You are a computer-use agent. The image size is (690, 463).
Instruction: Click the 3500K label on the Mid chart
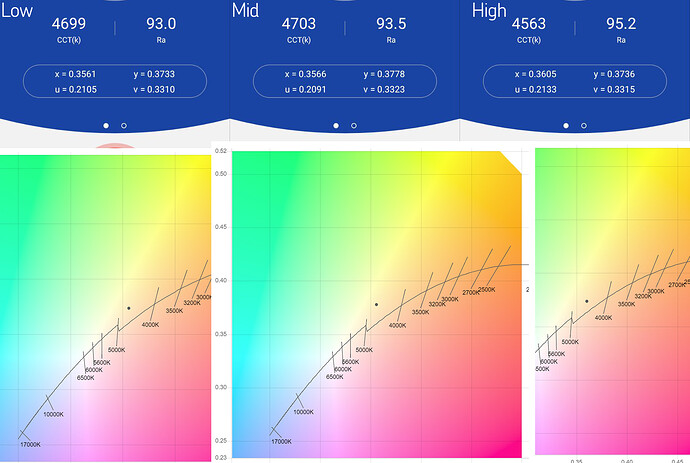tap(420, 312)
